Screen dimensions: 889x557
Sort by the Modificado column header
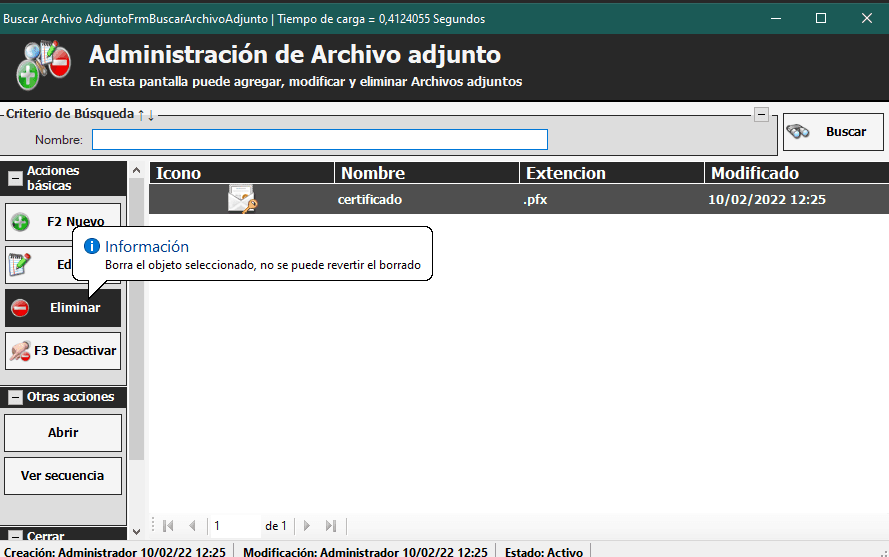coord(796,173)
